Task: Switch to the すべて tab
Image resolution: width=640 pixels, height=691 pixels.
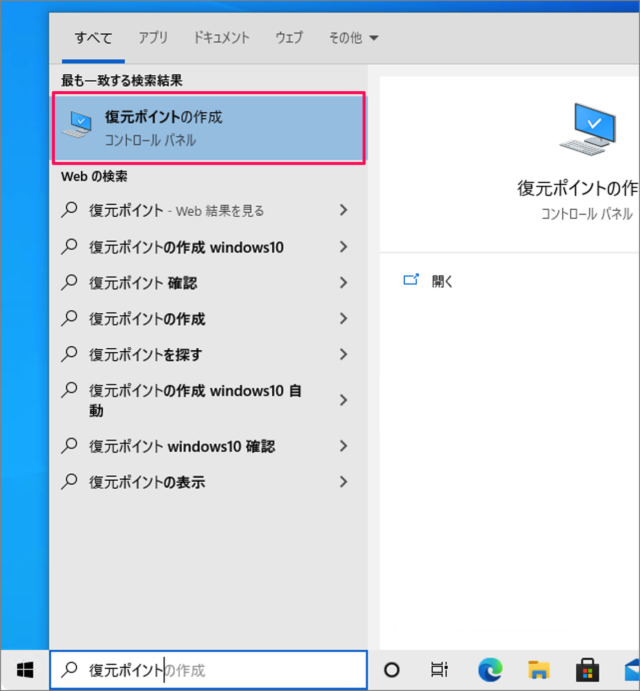Action: [x=93, y=38]
